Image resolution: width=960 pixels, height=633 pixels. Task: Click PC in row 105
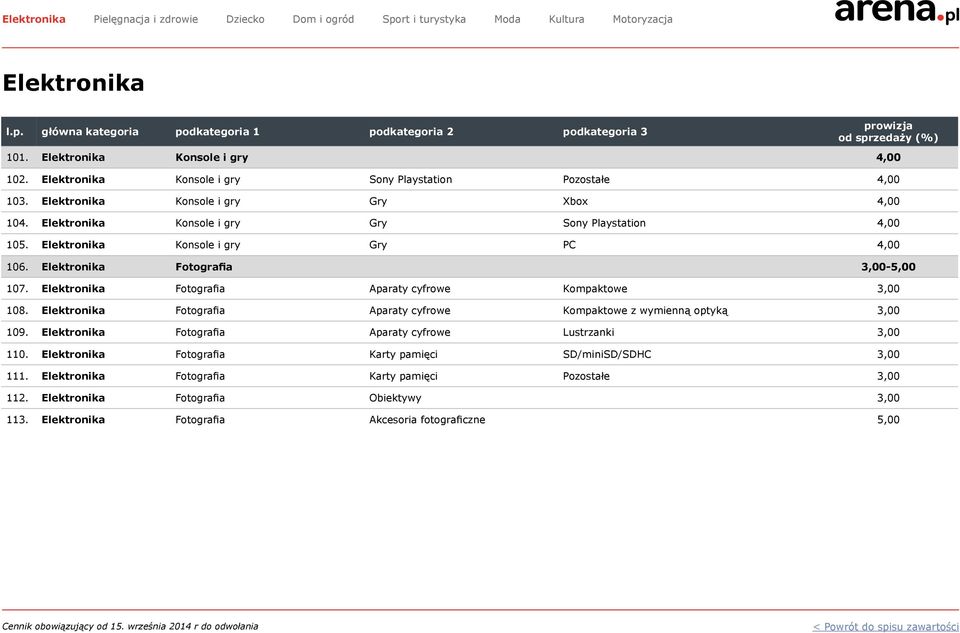[569, 245]
